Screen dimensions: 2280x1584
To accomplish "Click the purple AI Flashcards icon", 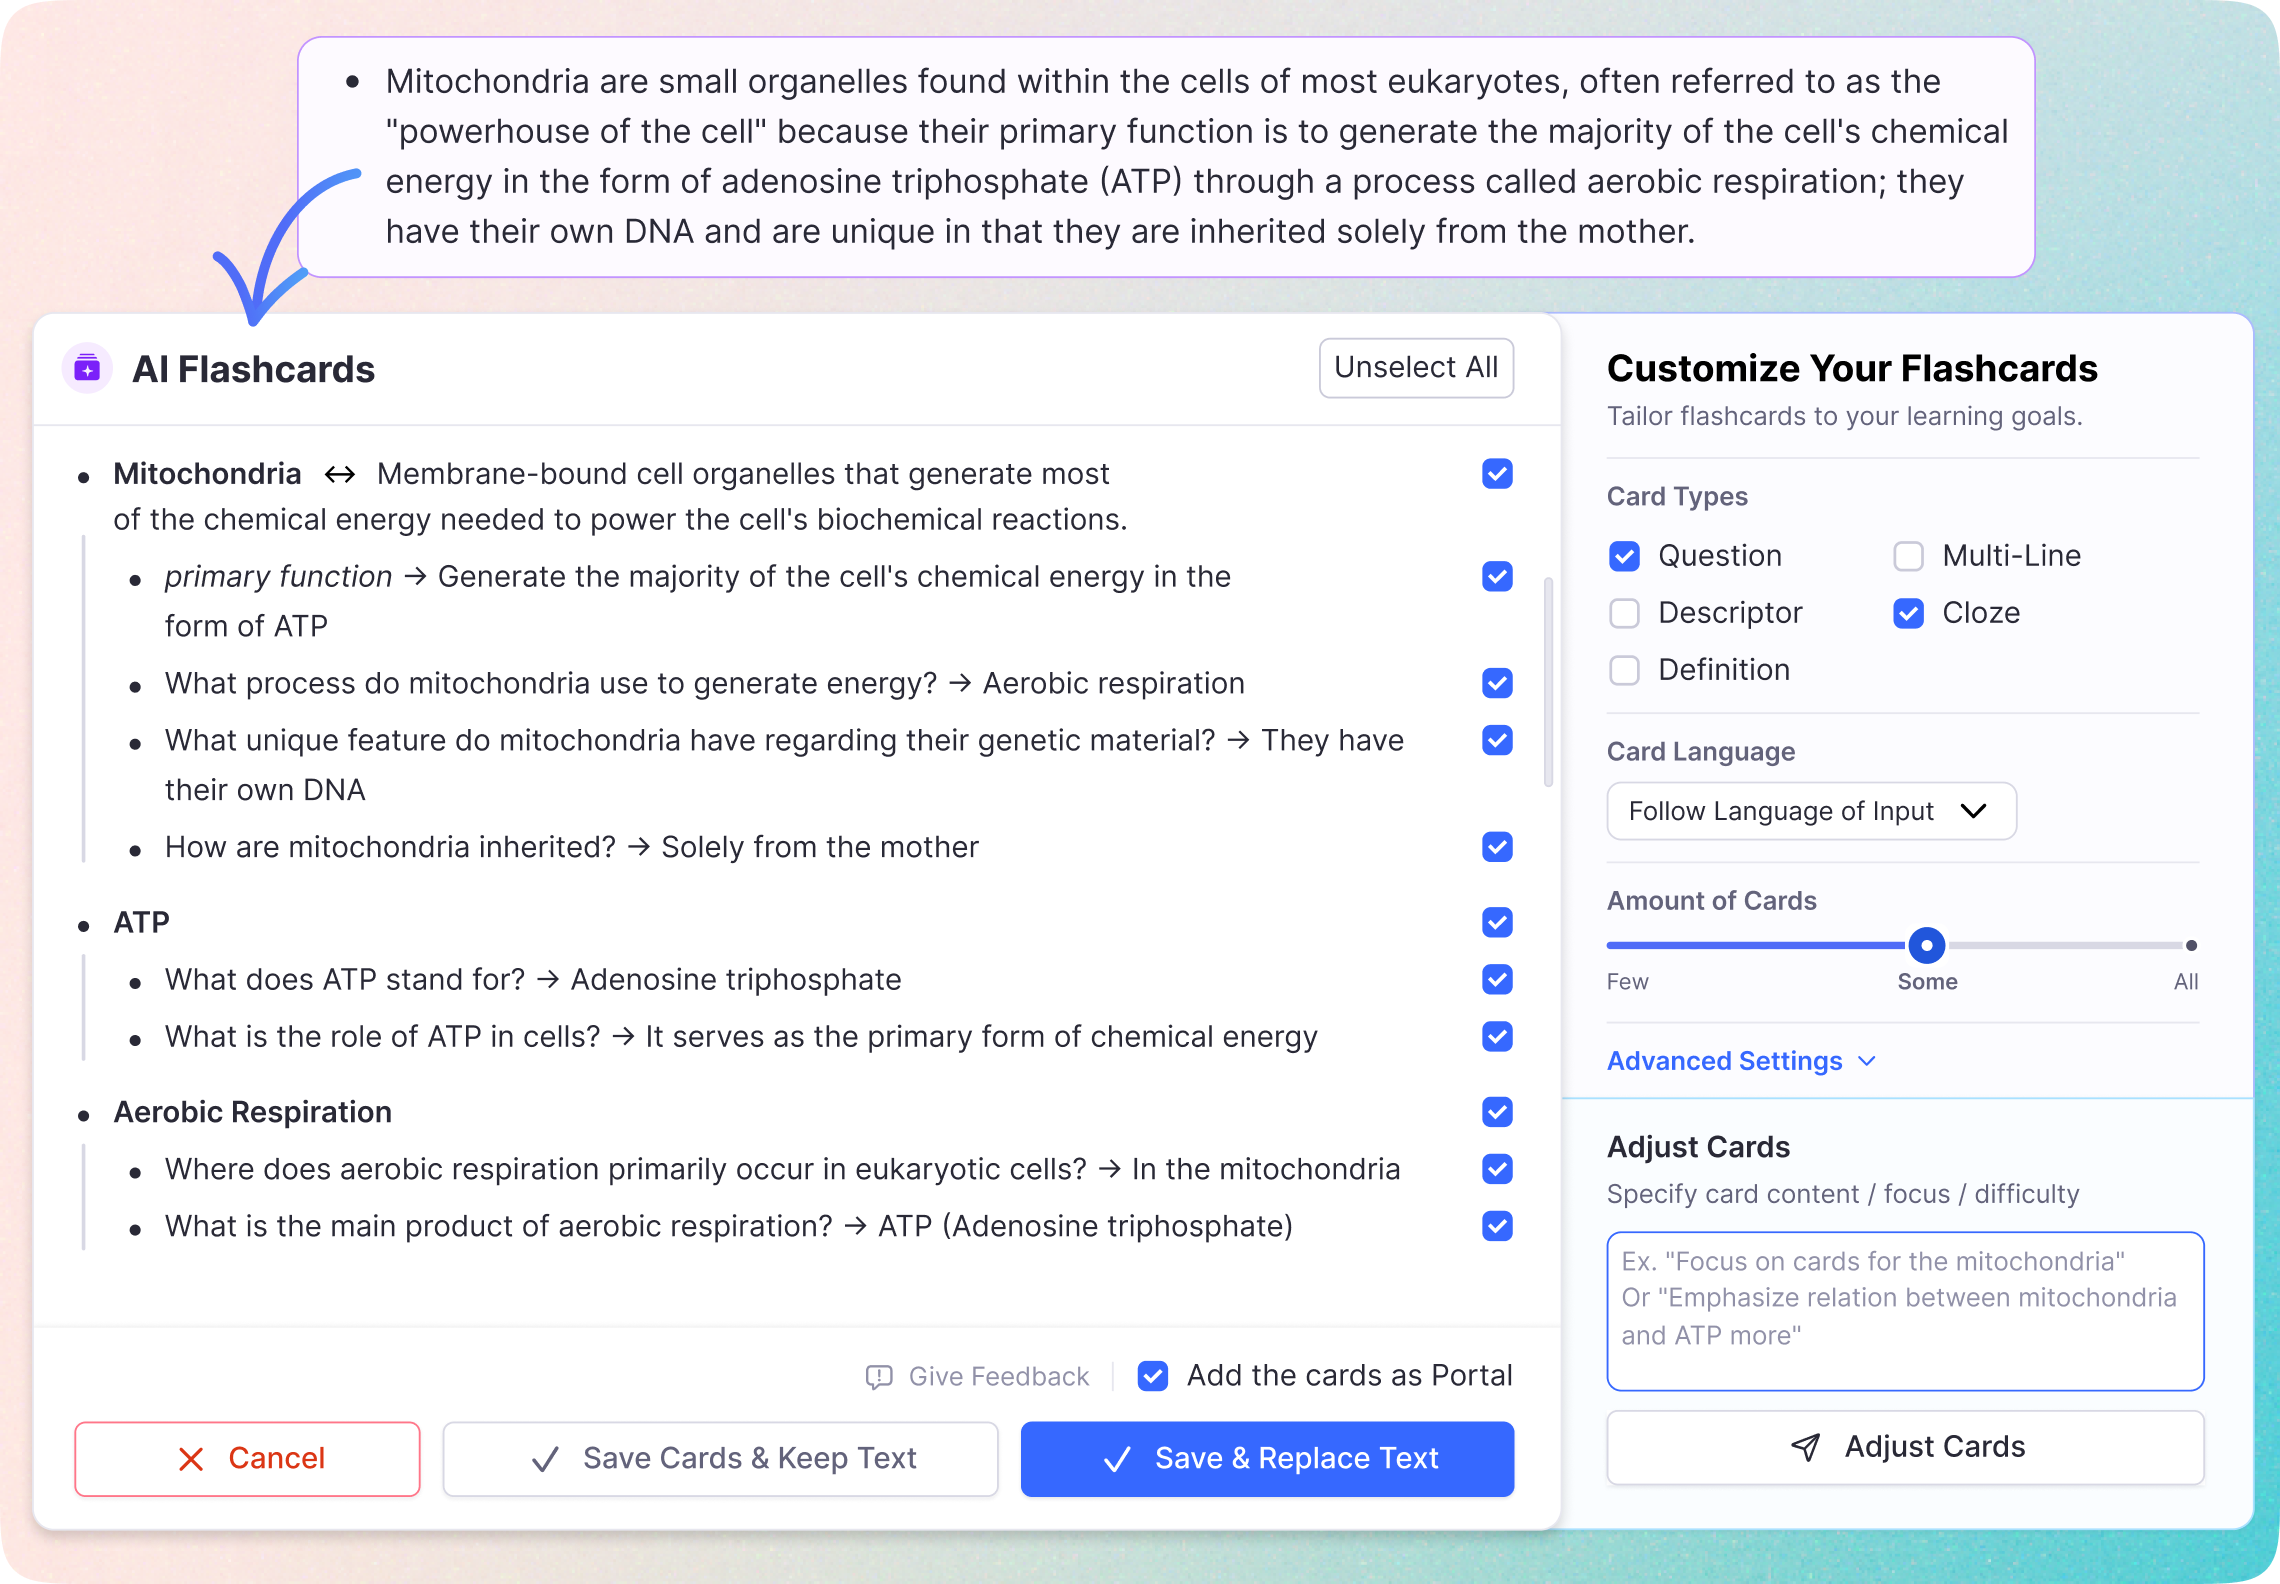I will click(87, 369).
